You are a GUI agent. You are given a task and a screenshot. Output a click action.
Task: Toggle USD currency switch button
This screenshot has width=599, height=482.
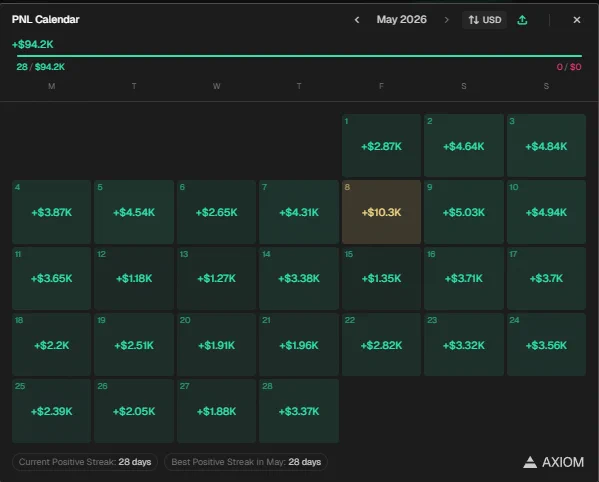pos(484,20)
